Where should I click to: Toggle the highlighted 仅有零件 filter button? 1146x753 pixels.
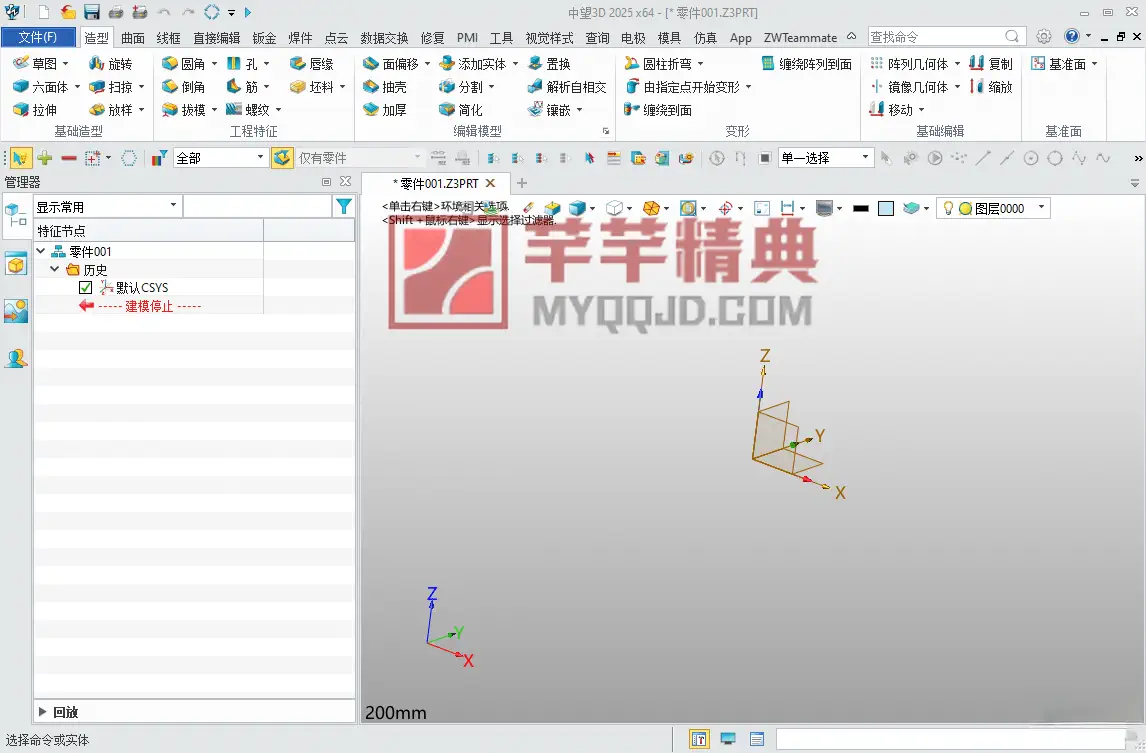[282, 158]
